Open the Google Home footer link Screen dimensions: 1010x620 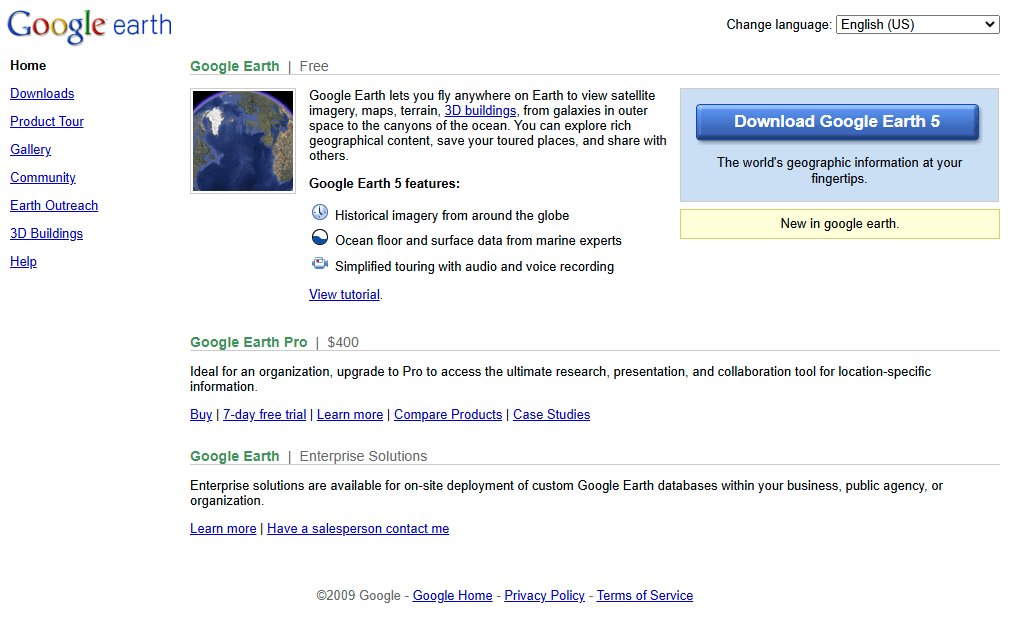(x=452, y=596)
